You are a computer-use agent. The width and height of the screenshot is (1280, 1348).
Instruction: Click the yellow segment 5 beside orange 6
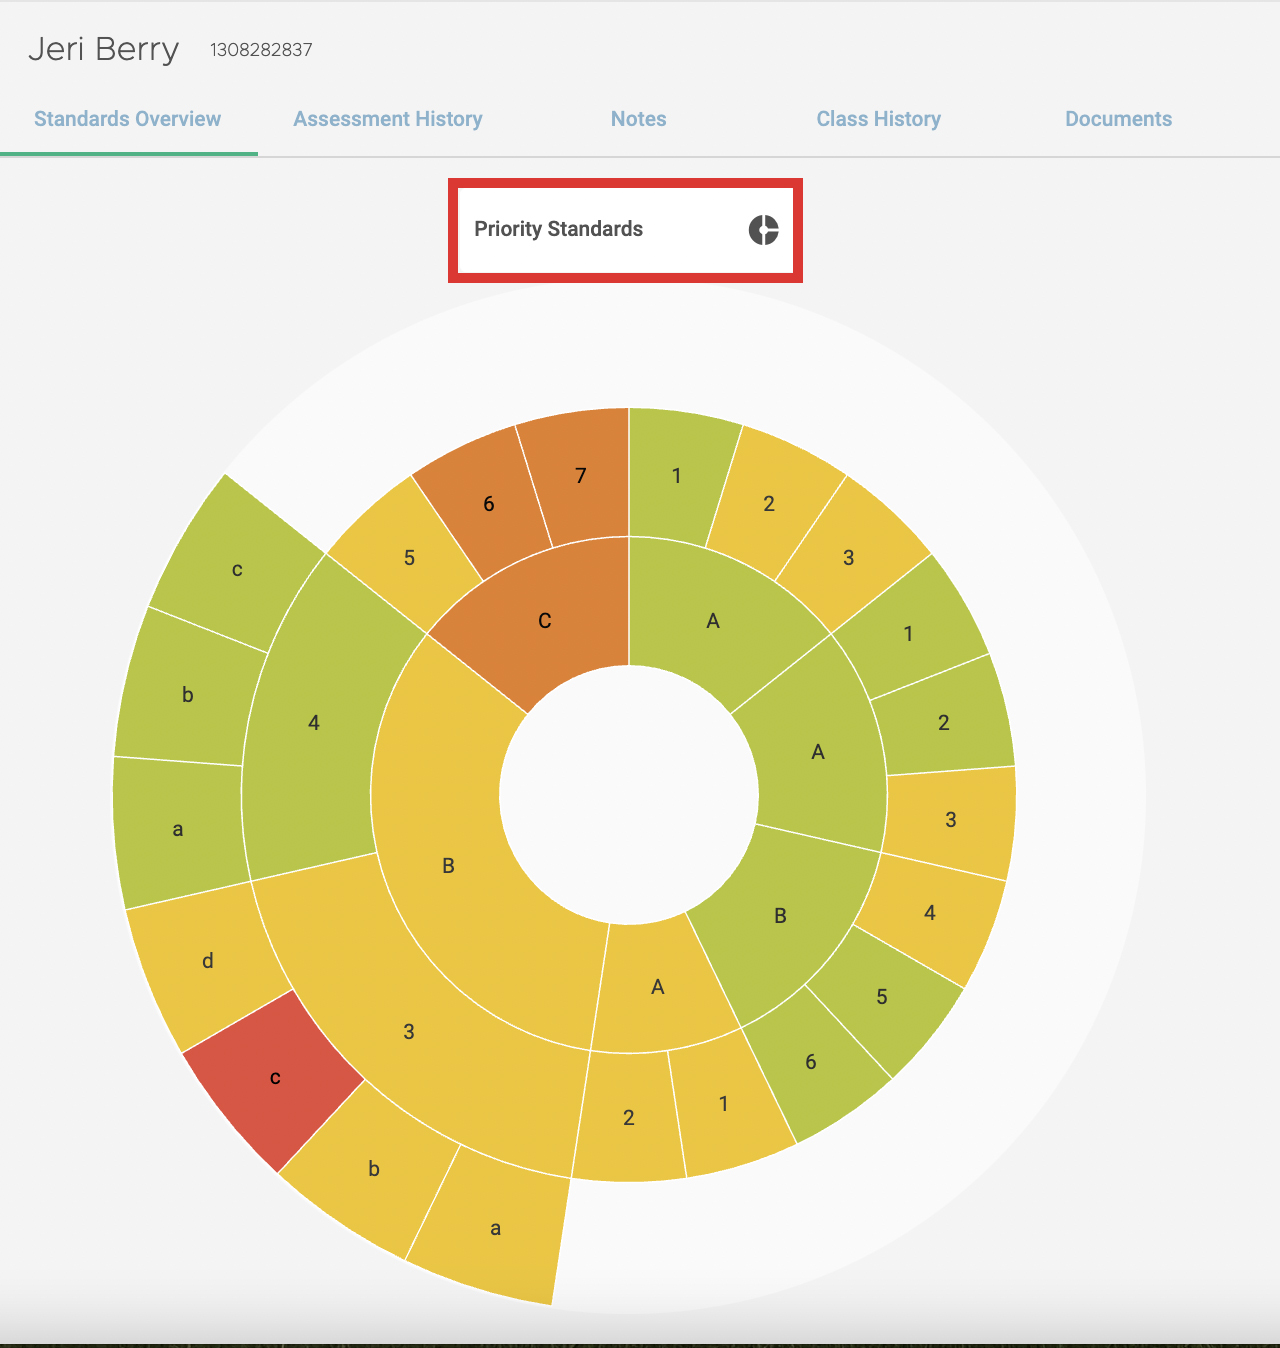(x=410, y=557)
